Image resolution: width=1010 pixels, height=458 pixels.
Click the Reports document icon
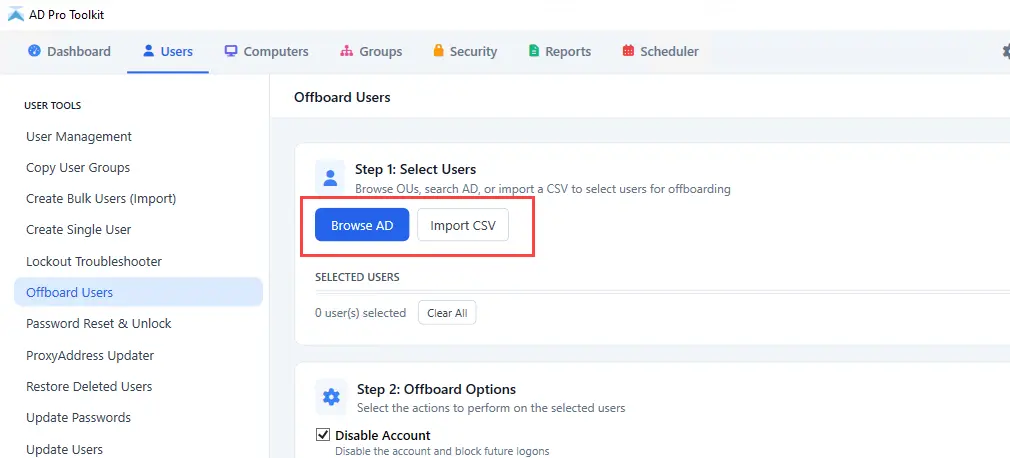pos(533,51)
